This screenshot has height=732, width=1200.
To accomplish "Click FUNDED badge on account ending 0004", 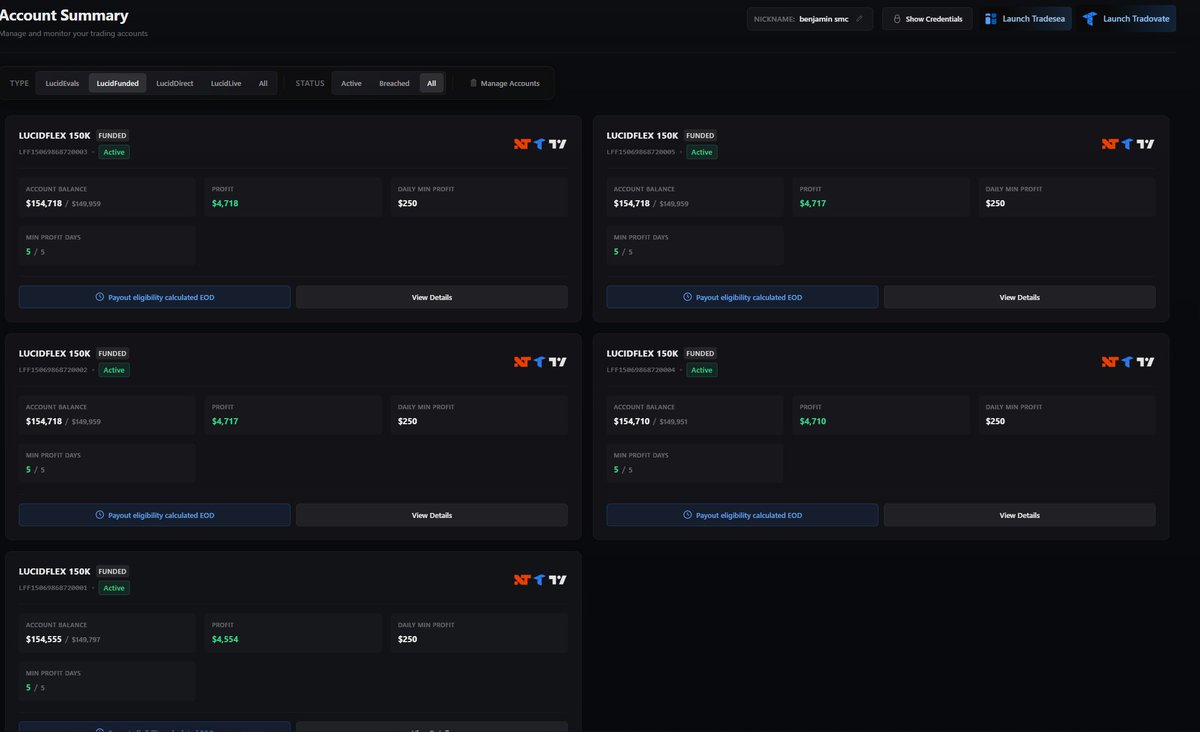I will pos(700,353).
